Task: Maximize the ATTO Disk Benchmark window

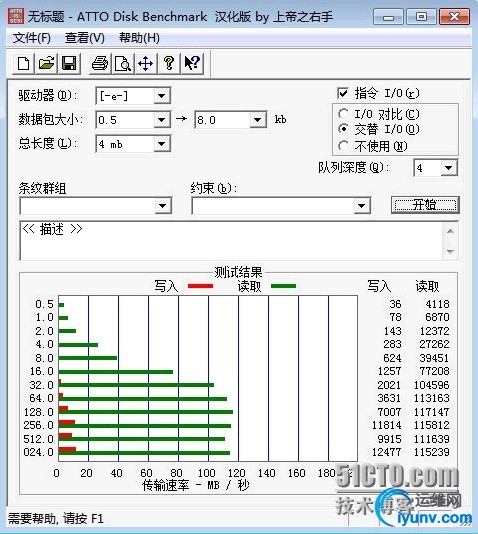Action: point(421,16)
